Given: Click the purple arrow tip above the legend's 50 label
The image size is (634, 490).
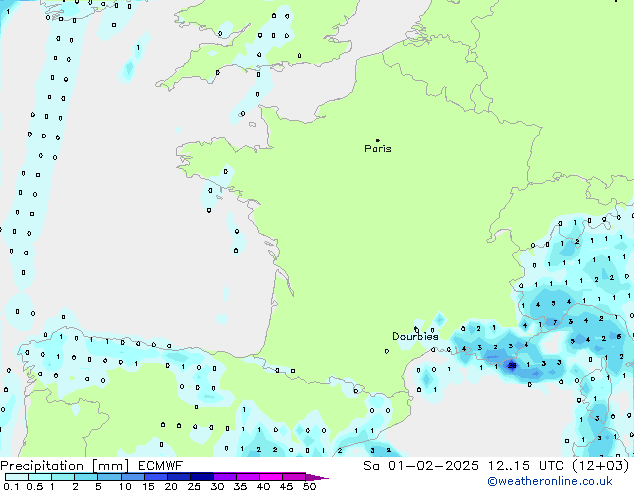Looking at the screenshot, I should click(318, 477).
